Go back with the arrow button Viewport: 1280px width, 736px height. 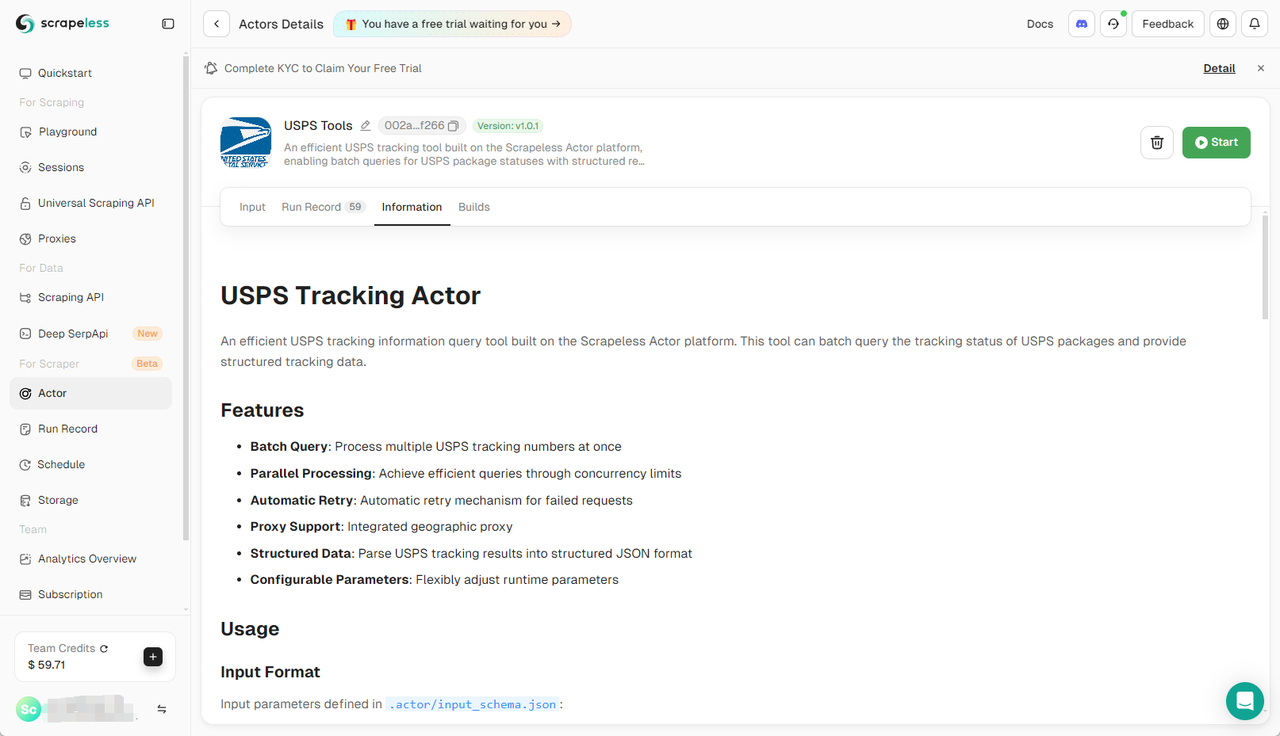216,24
